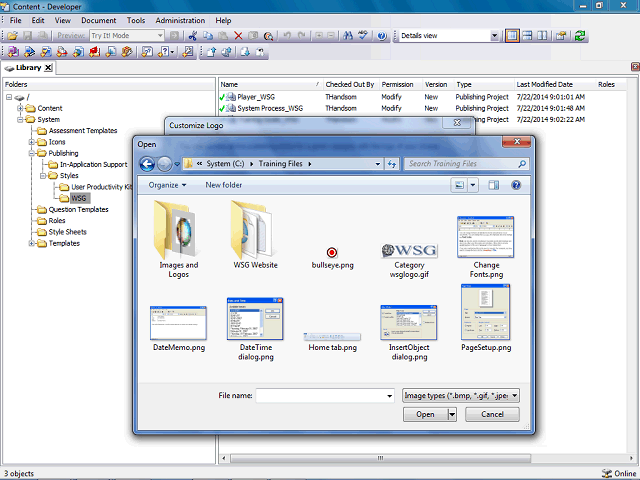Select the single-pane layout icon
Image resolution: width=640 pixels, height=480 pixels.
pyautogui.click(x=512, y=36)
